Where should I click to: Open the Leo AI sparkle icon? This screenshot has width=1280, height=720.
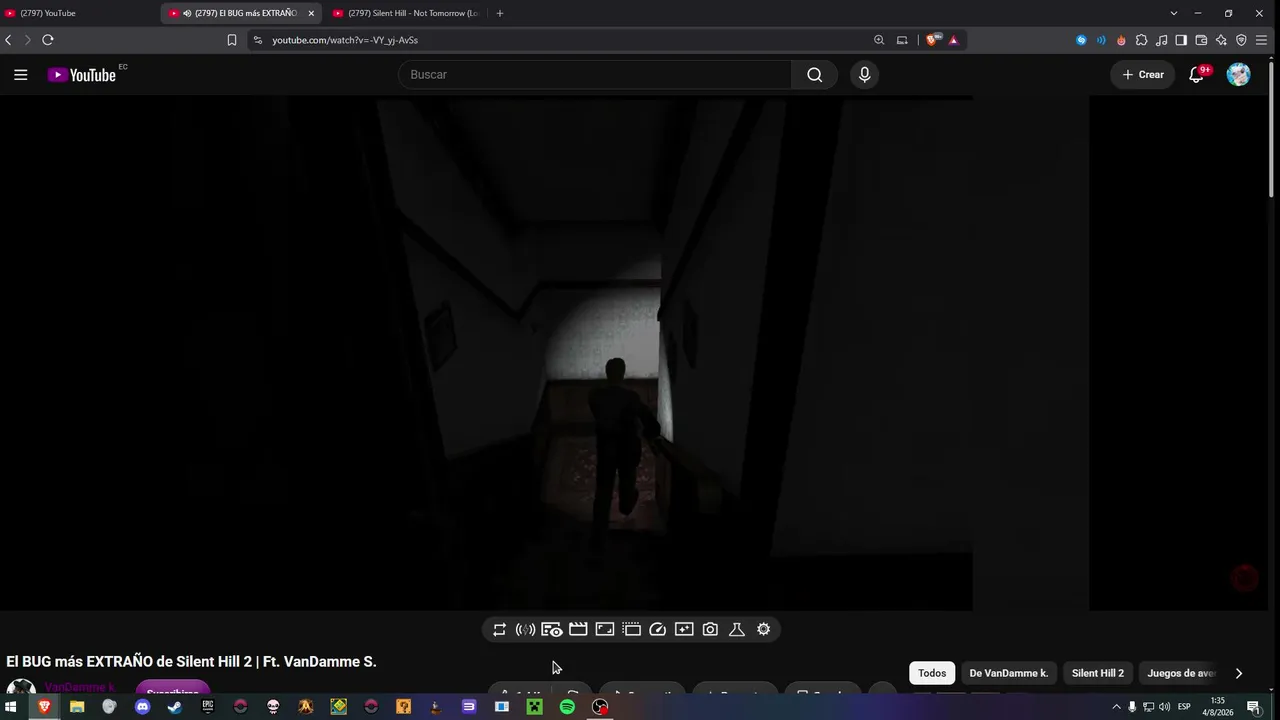pyautogui.click(x=1221, y=40)
